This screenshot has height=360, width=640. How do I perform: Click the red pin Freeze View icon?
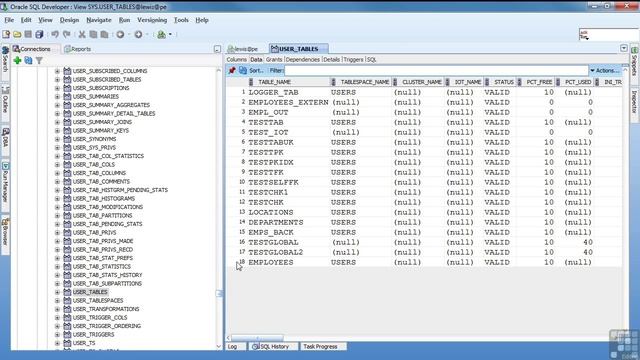[x=232, y=71]
